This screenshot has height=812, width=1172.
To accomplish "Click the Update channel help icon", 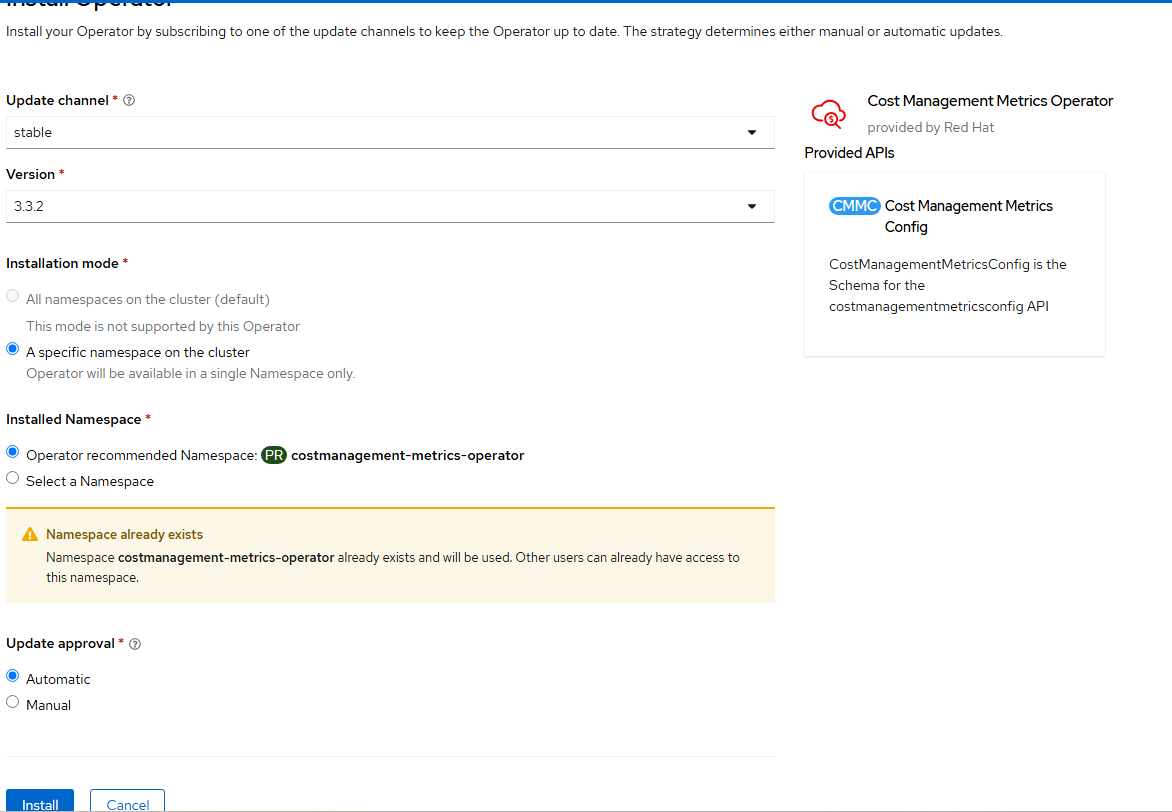I will tap(129, 100).
